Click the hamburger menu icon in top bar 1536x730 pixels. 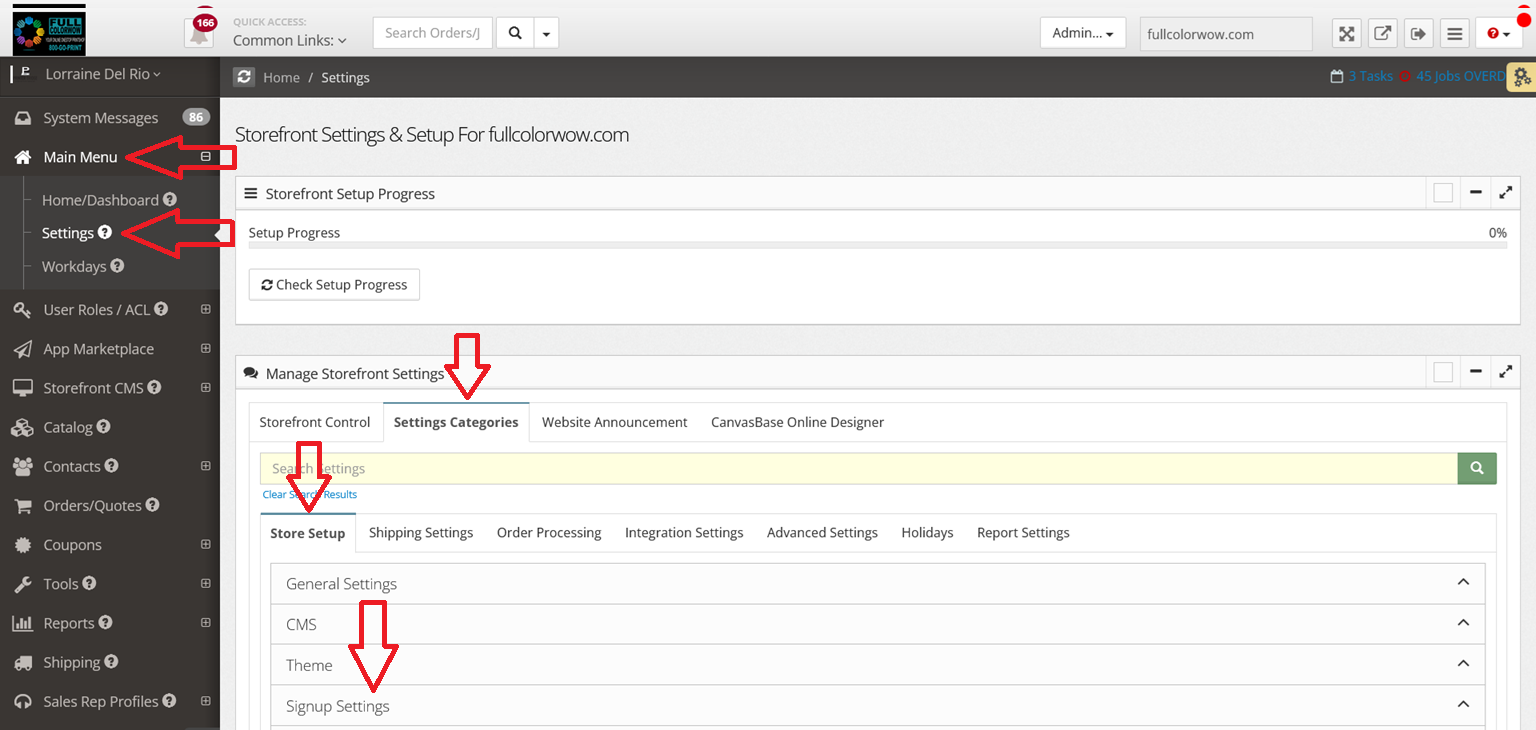pyautogui.click(x=1455, y=34)
